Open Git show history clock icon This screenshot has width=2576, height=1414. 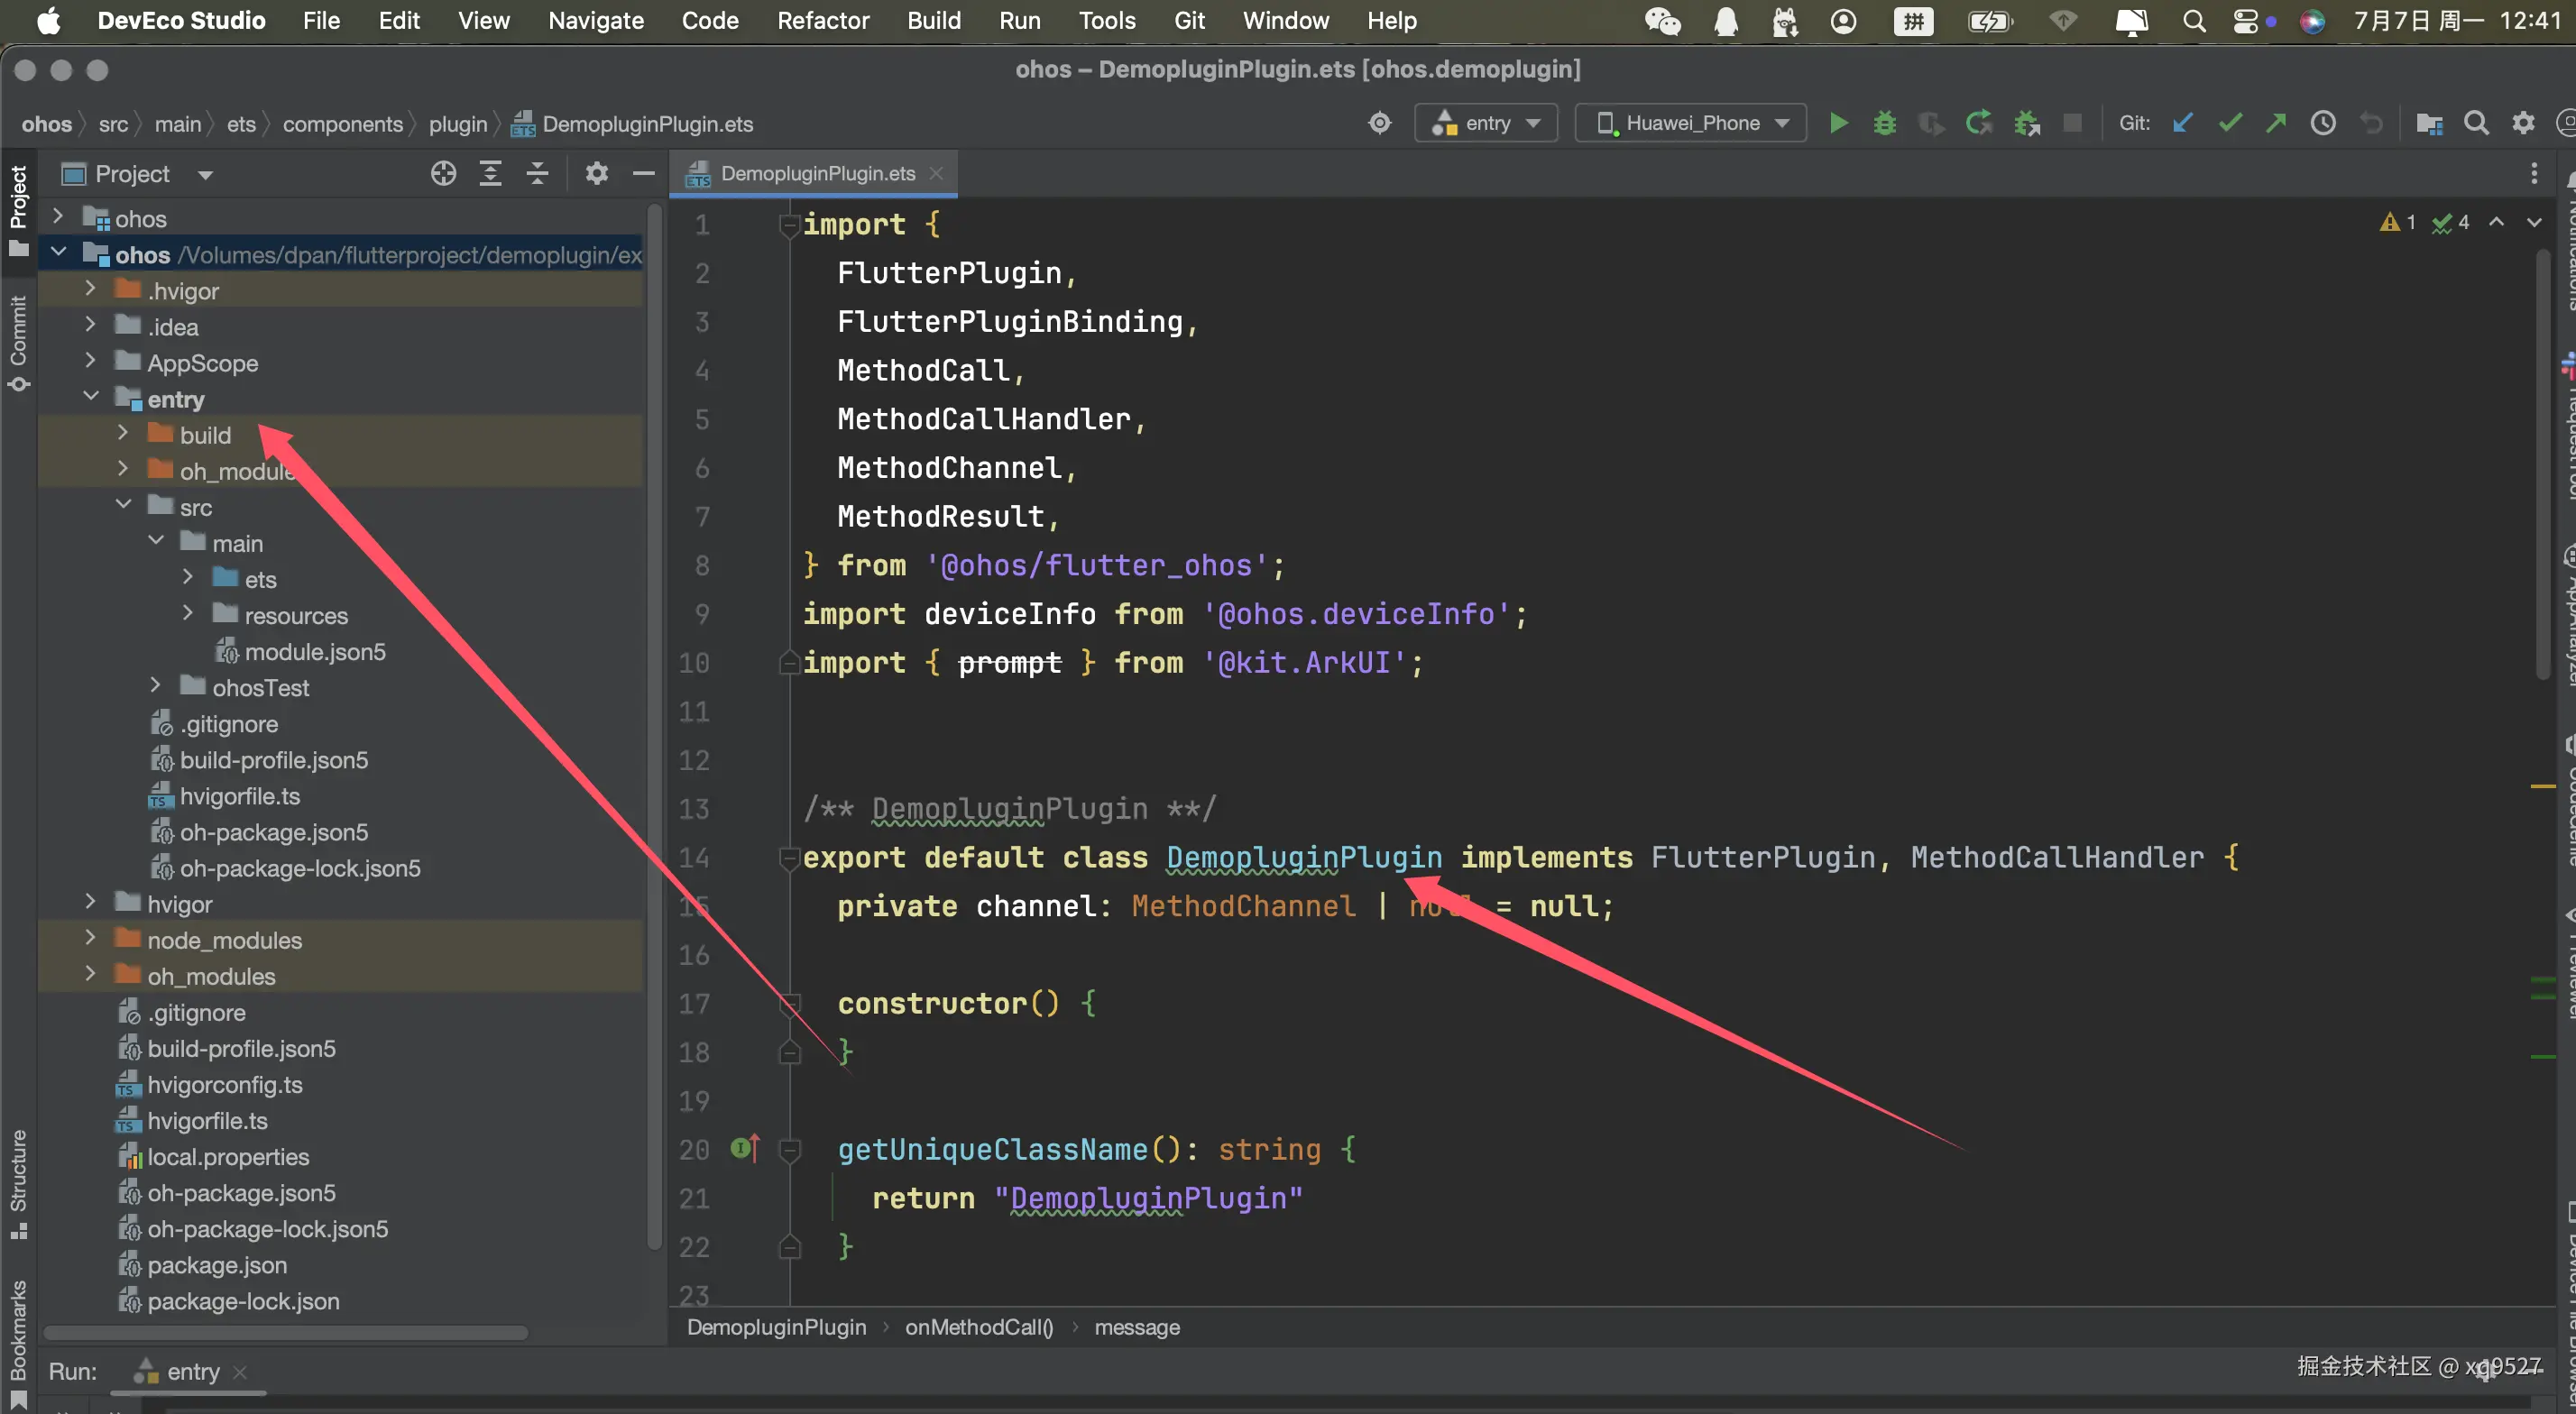(x=2323, y=123)
